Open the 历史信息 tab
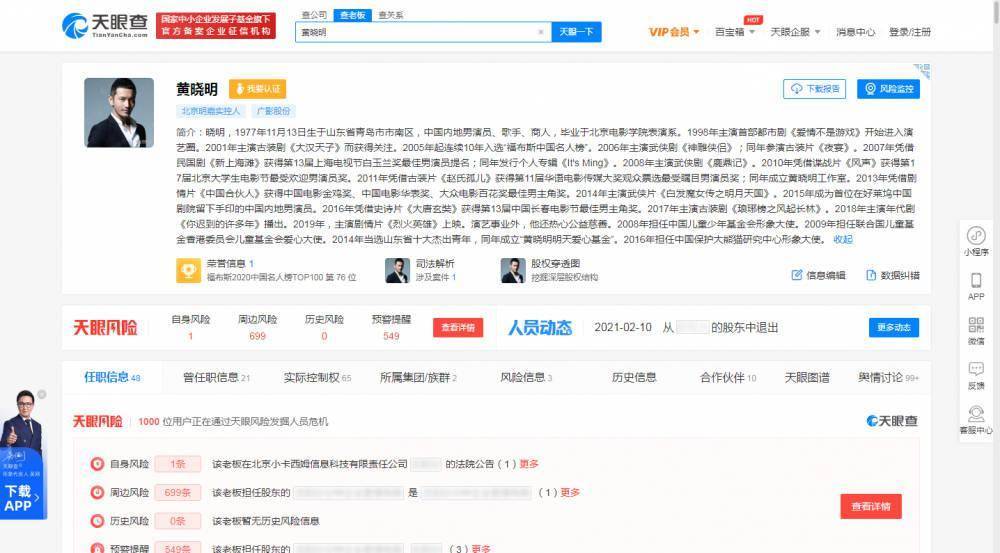The image size is (1000, 553). tap(634, 378)
